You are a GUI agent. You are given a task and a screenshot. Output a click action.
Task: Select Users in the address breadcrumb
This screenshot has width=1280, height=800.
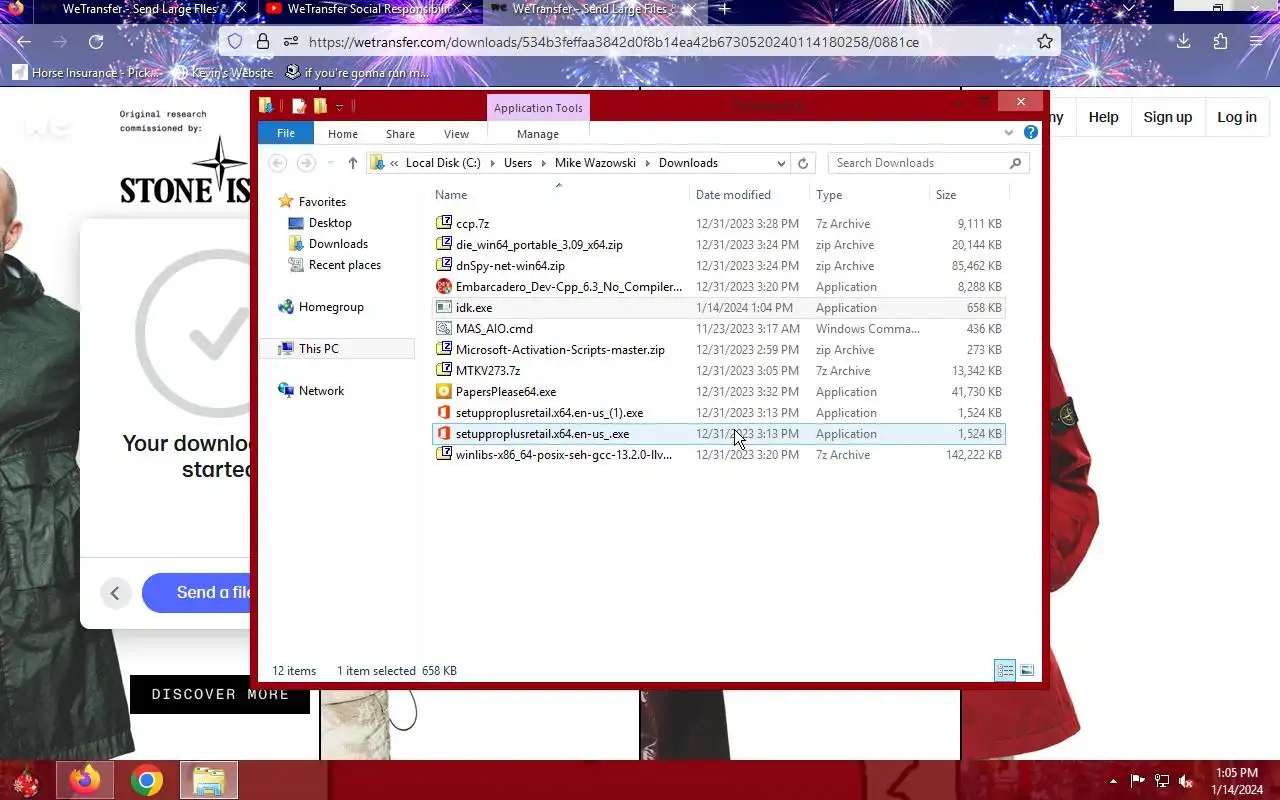tap(518, 163)
